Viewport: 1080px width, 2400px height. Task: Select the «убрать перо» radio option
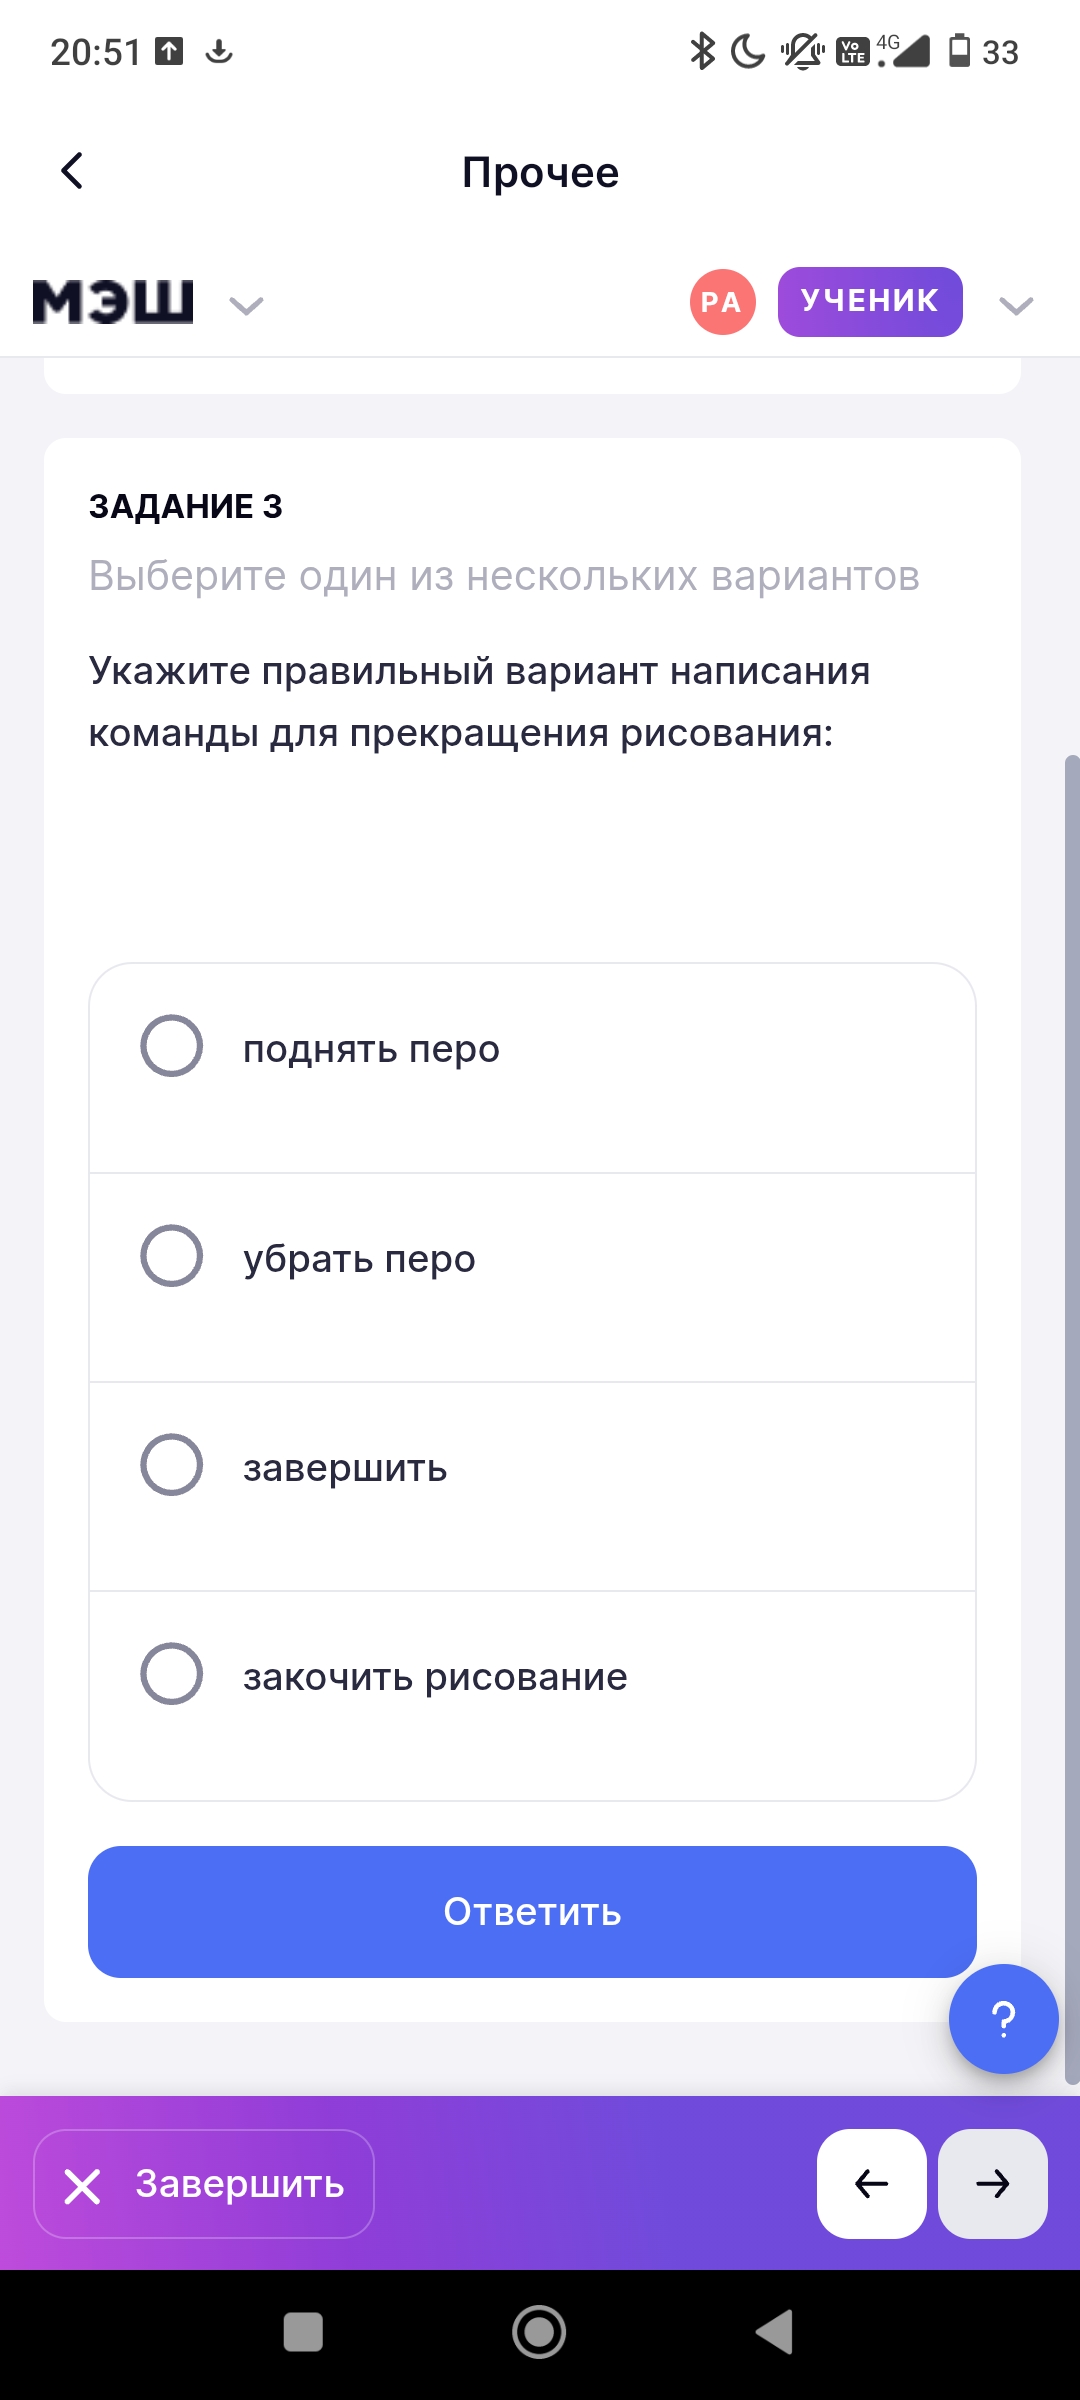point(172,1256)
